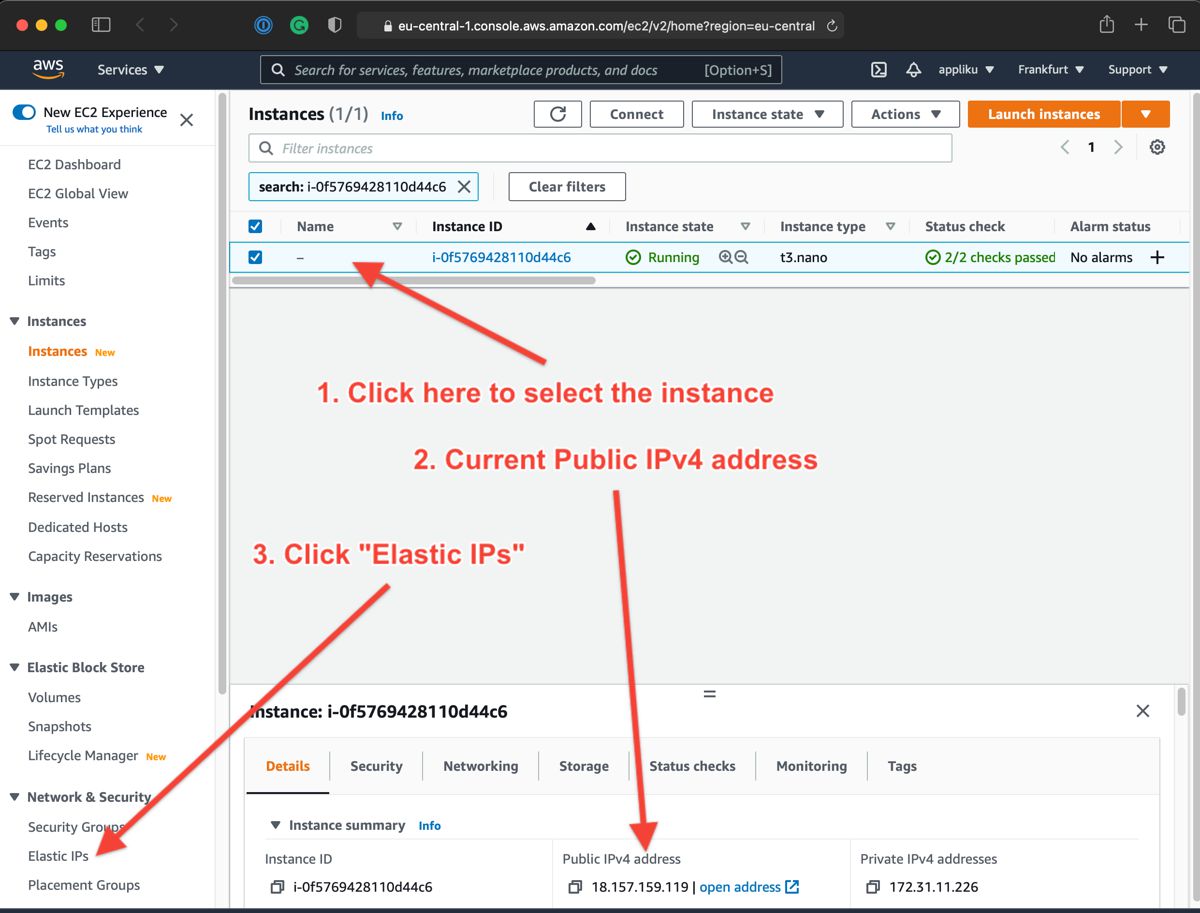The width and height of the screenshot is (1200, 913).
Task: Click the Connect button
Action: point(637,114)
